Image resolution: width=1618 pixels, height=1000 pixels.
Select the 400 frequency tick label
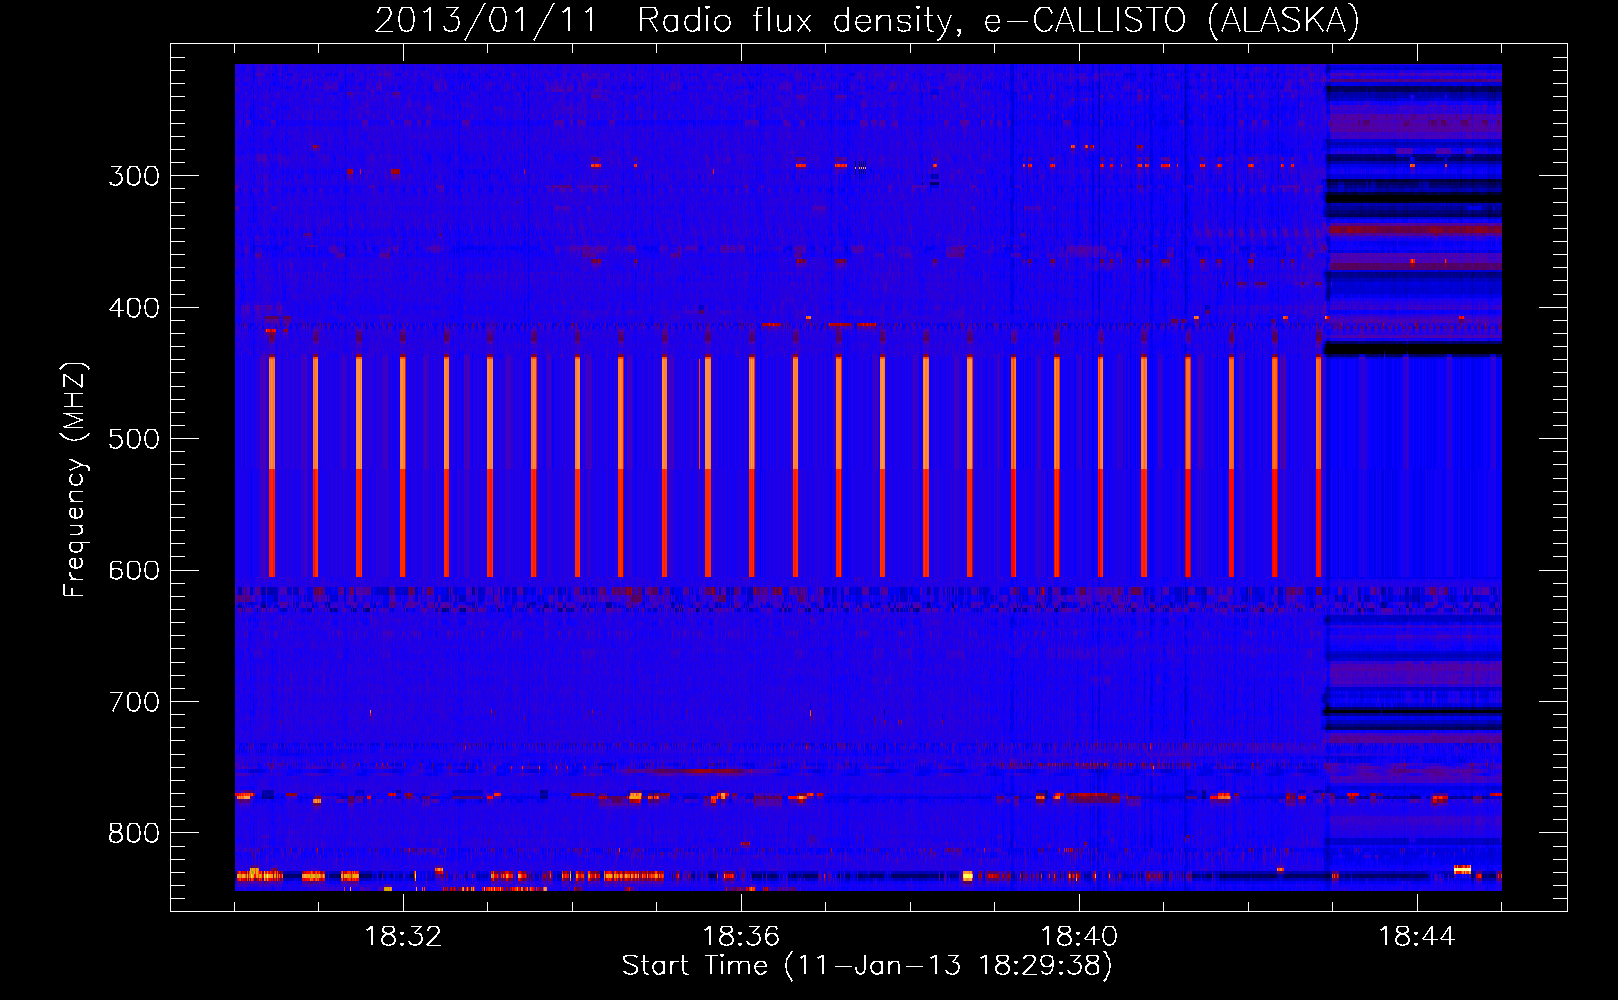[134, 308]
